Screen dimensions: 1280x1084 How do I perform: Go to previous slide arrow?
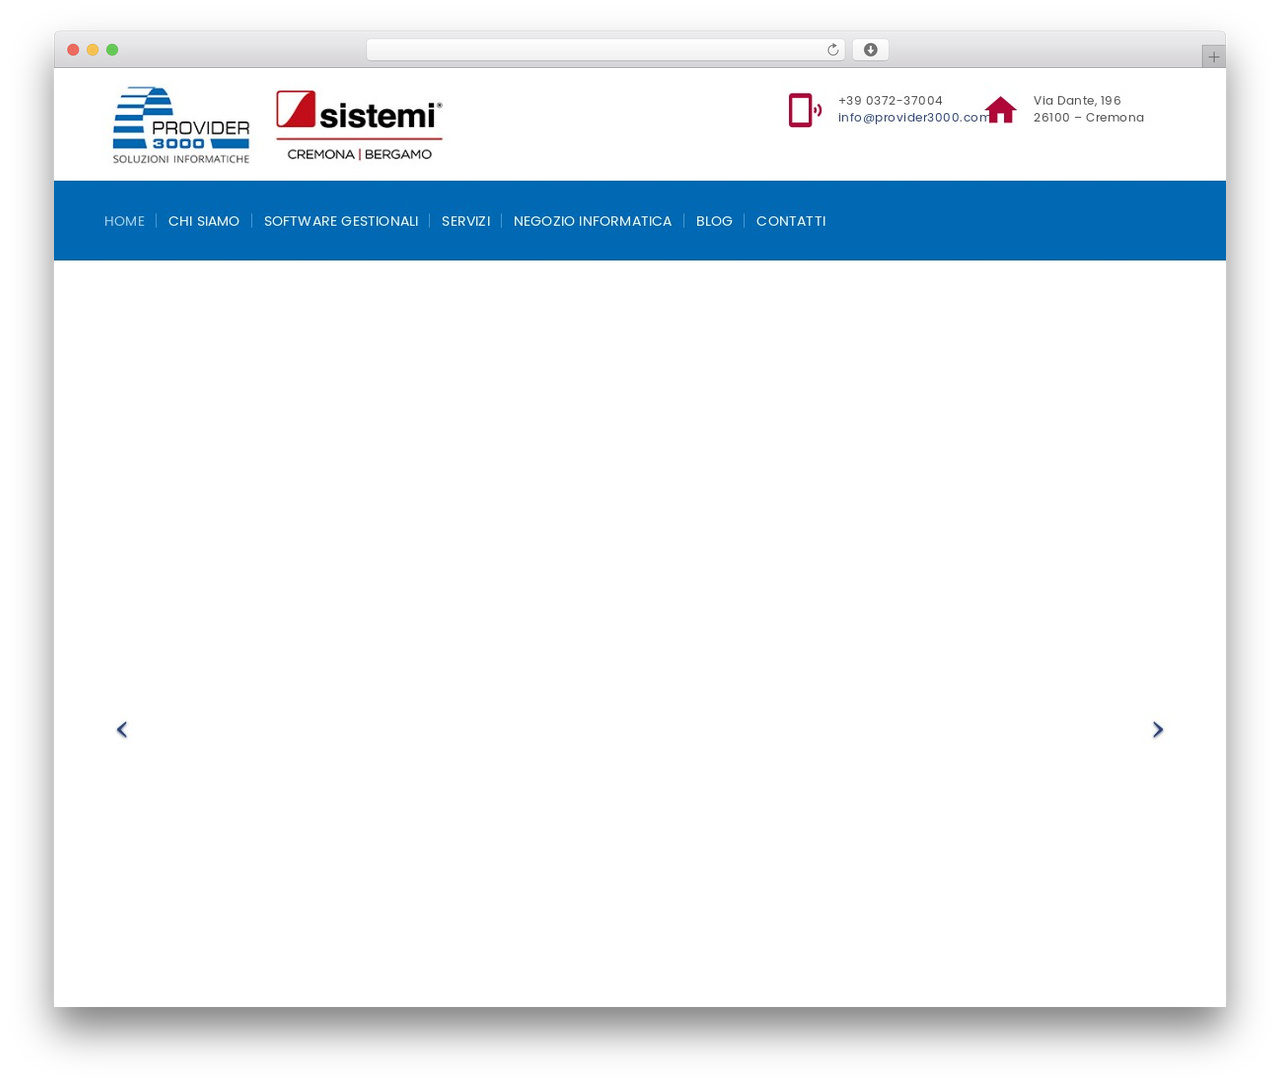pyautogui.click(x=122, y=730)
